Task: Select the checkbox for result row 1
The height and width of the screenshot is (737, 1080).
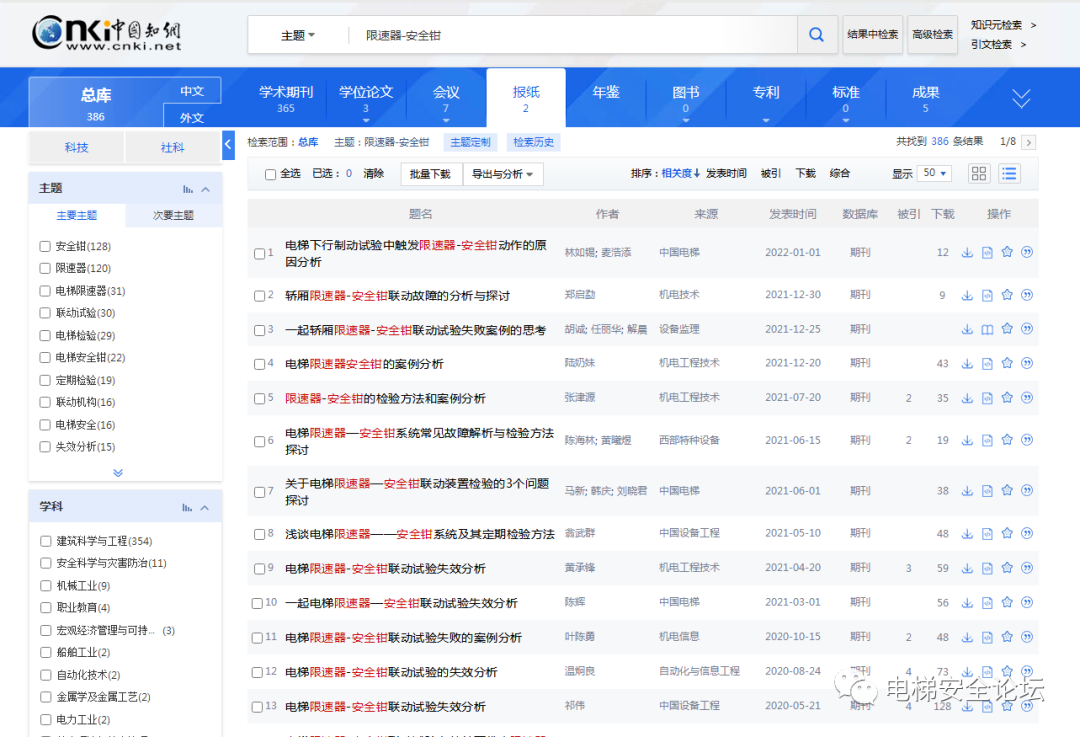Action: point(260,253)
